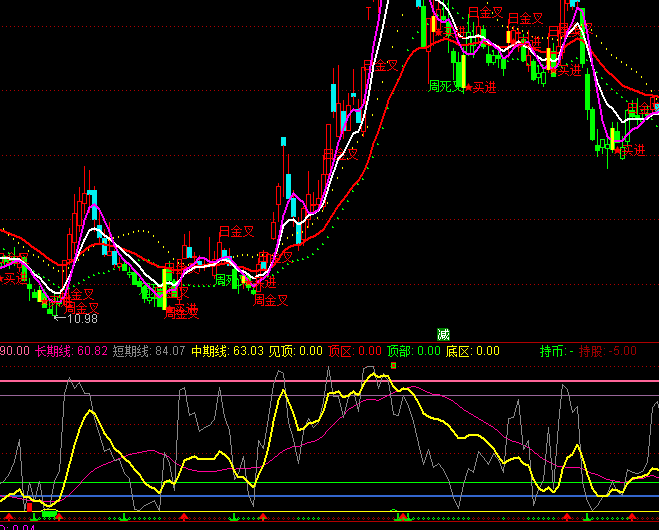Screen dimensions: 659x530
Task: Click the bold red 周金叉 label below candles
Action: click(181, 312)
